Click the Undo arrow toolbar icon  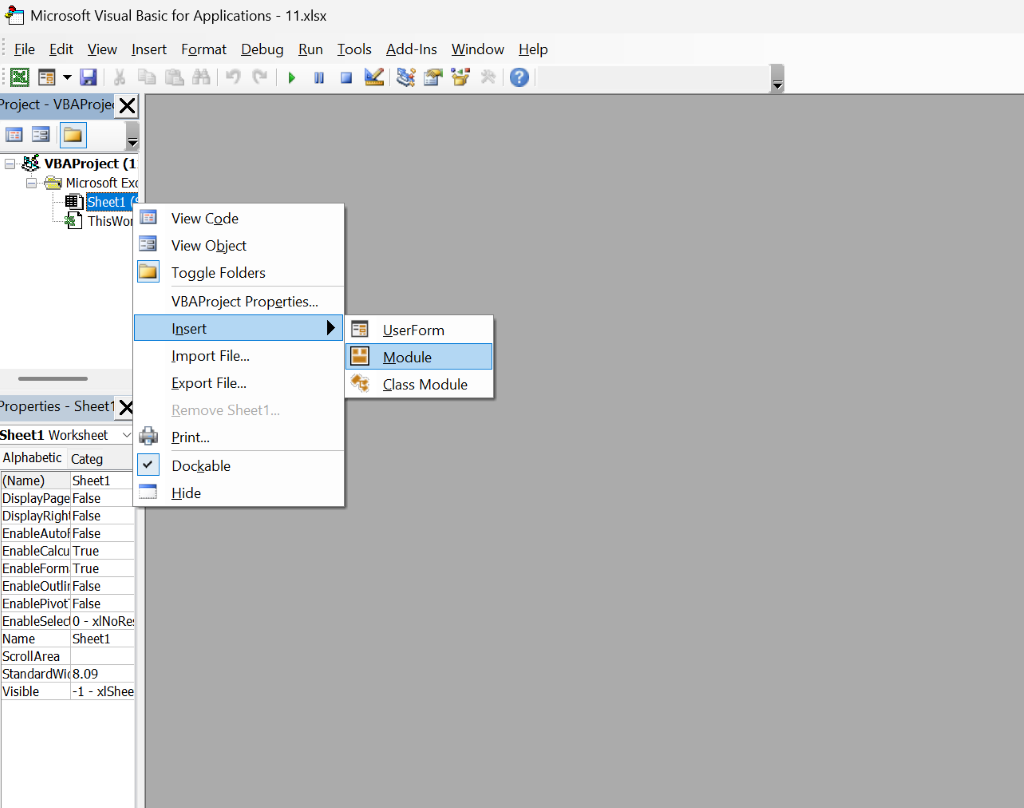(x=233, y=78)
